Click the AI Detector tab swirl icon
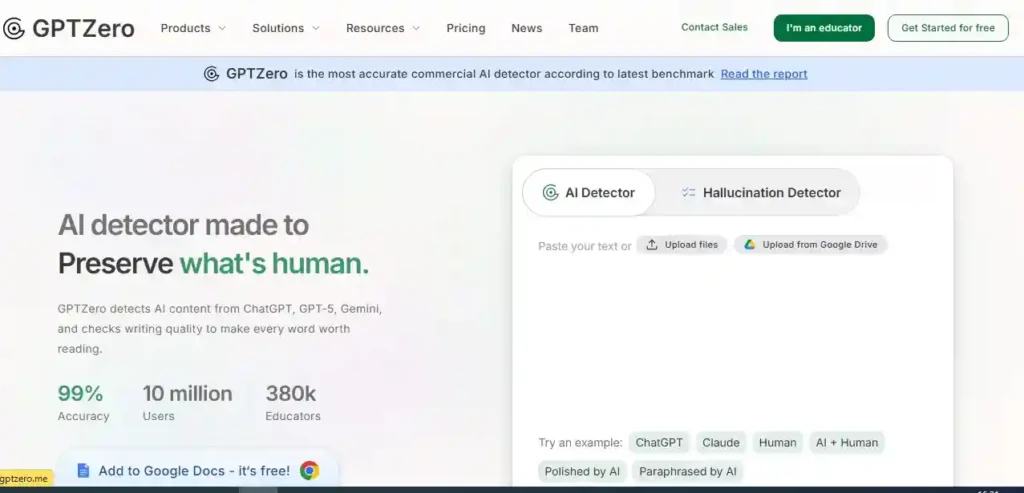 click(551, 193)
